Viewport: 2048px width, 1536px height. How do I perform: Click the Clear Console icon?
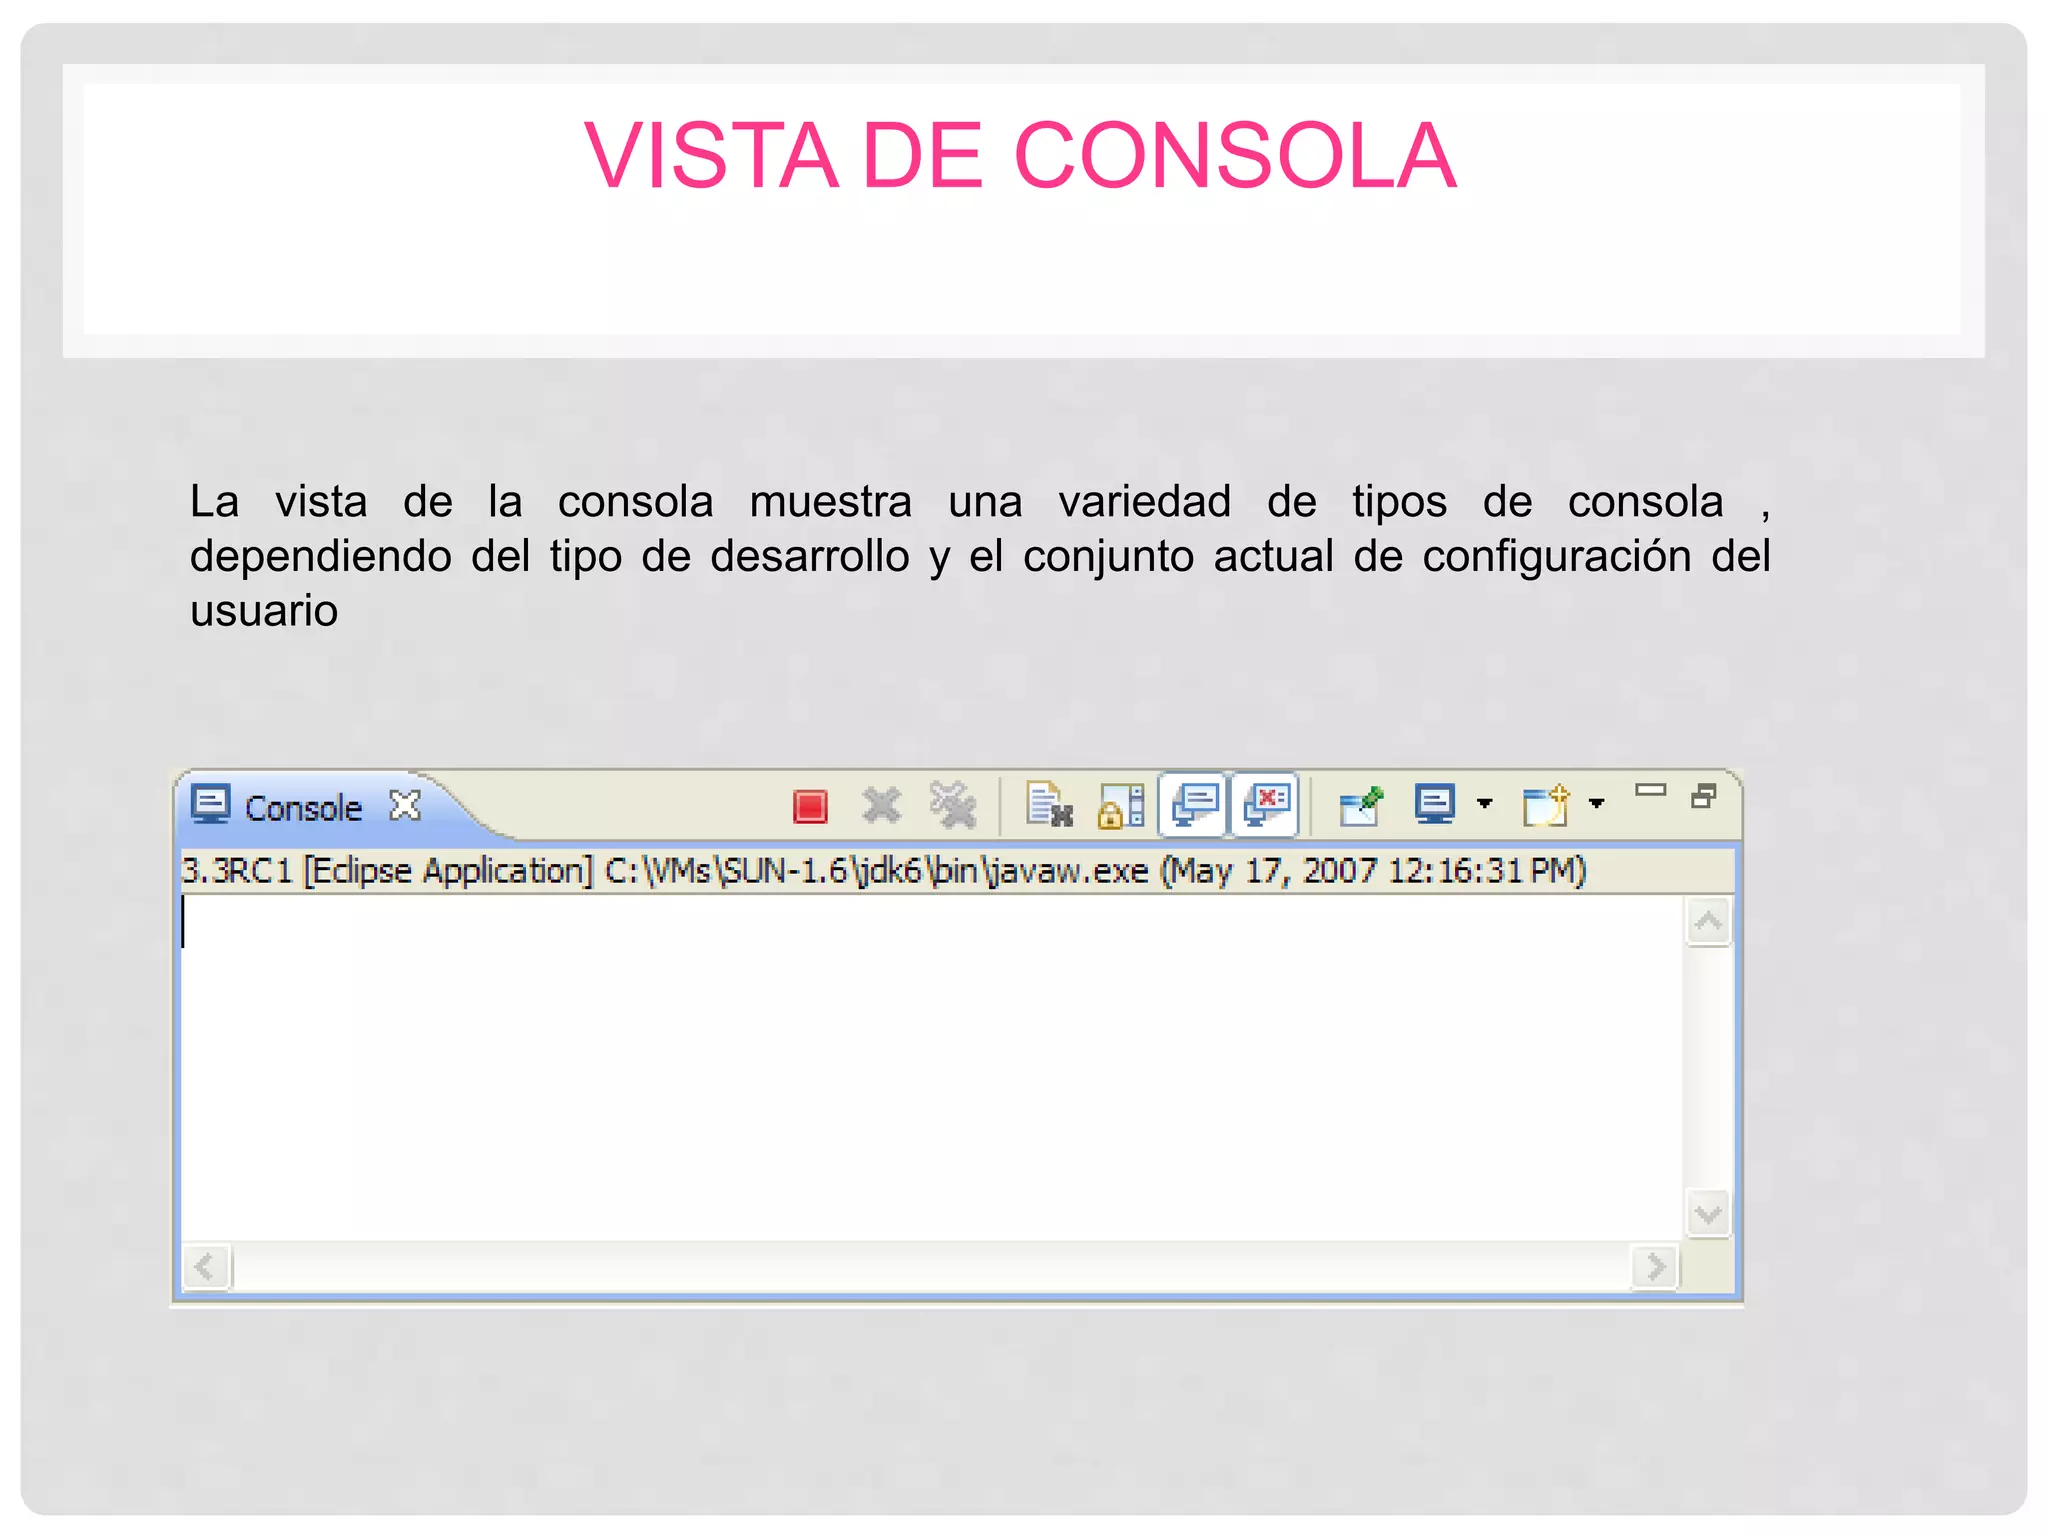[x=1049, y=805]
